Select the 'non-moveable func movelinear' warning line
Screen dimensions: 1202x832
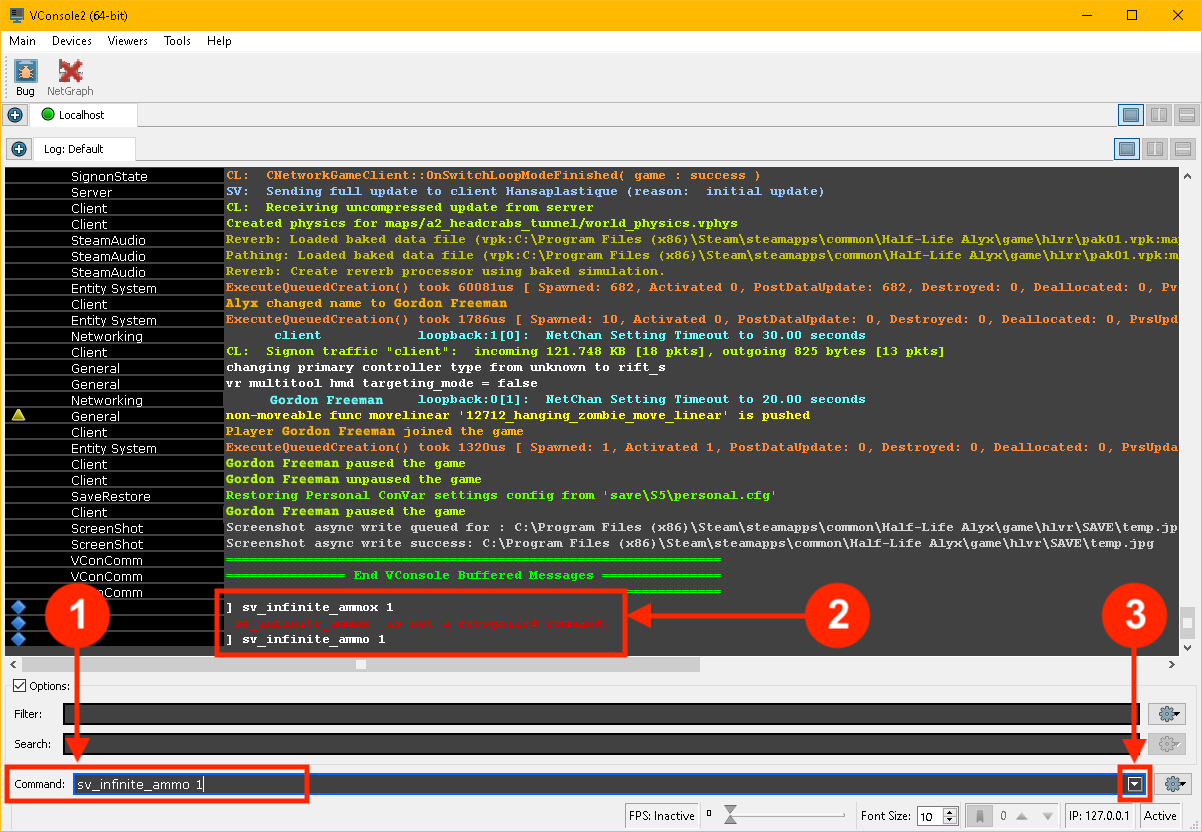tap(518, 415)
